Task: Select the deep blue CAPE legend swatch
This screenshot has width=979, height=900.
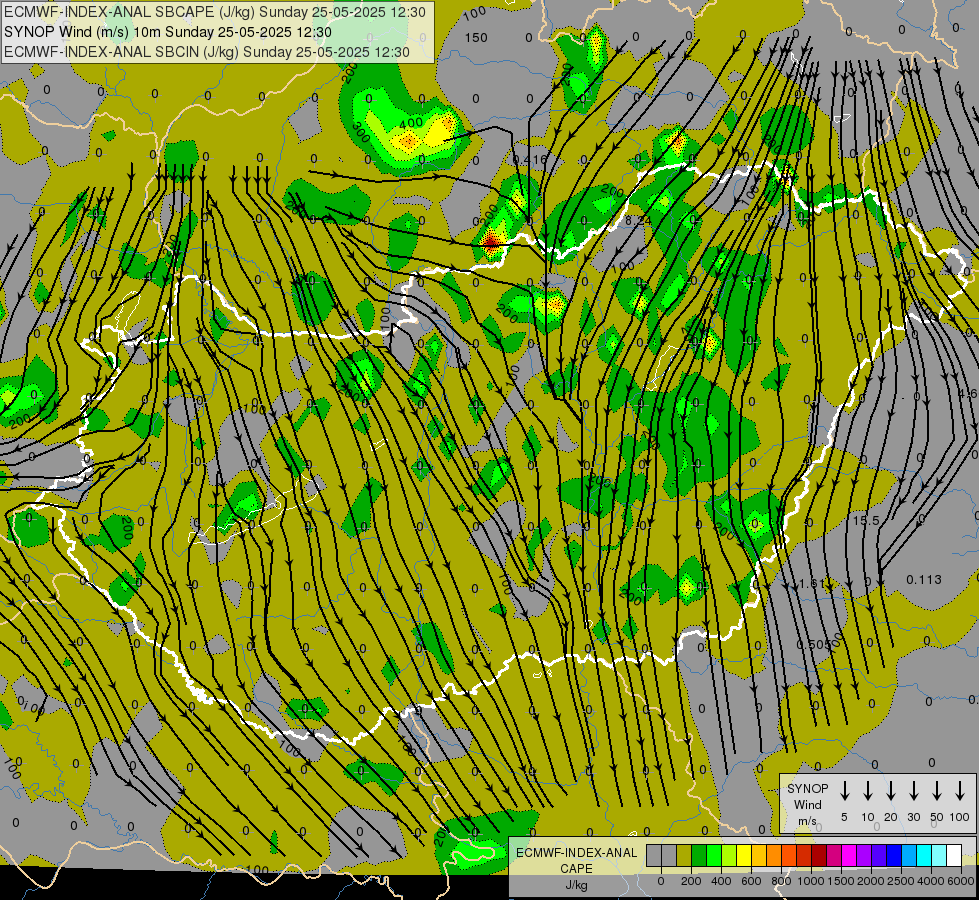Action: pos(893,855)
